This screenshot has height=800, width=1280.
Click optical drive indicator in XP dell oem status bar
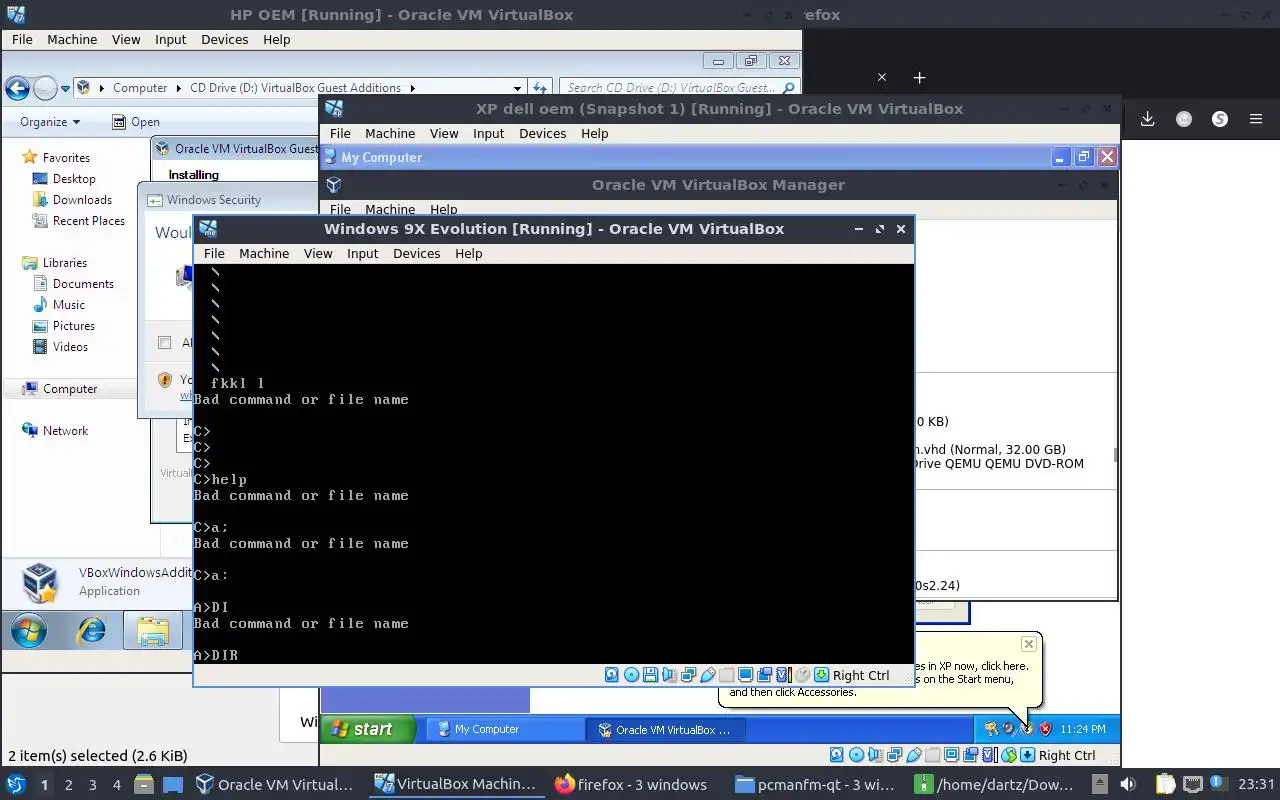[856, 755]
